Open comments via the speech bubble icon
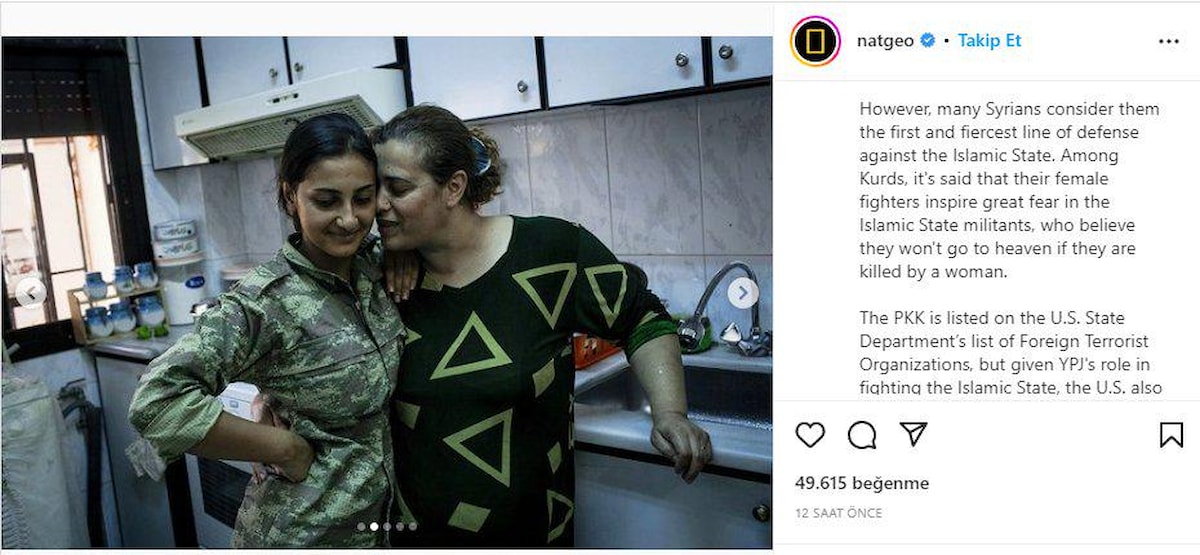Viewport: 1200px width, 555px height. [x=862, y=434]
